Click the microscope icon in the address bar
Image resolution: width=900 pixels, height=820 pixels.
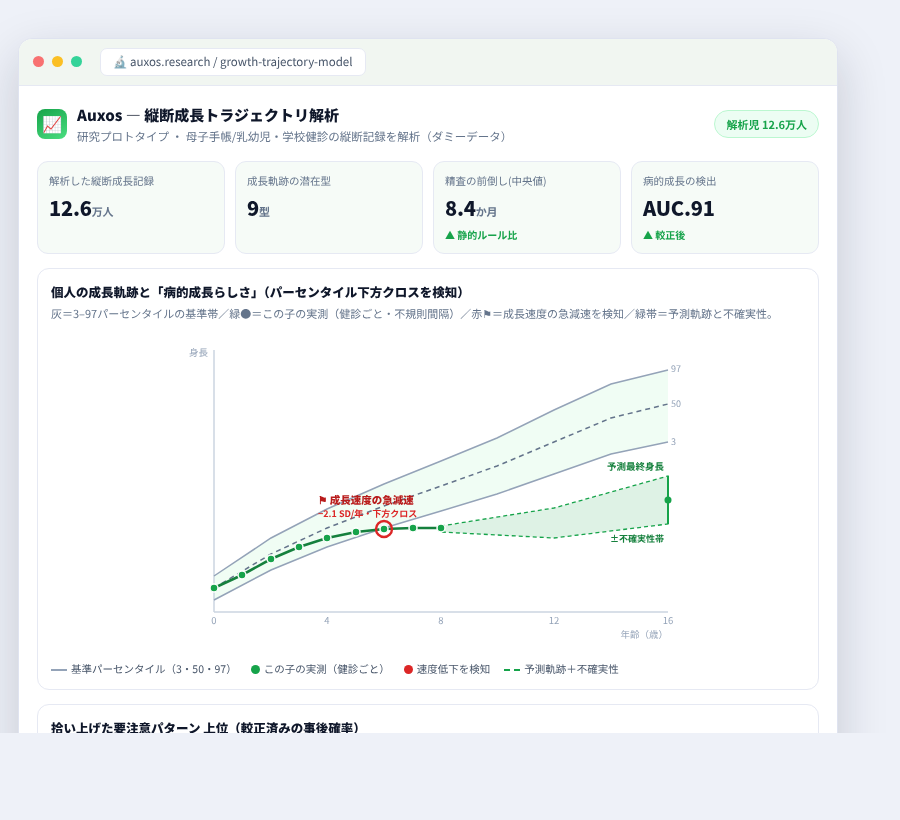(119, 62)
